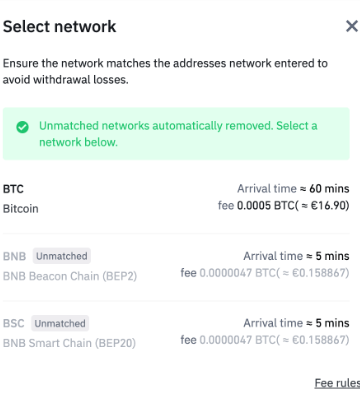Click the Unmatched badge beside BSC
This screenshot has height=405, width=360.
(60, 323)
